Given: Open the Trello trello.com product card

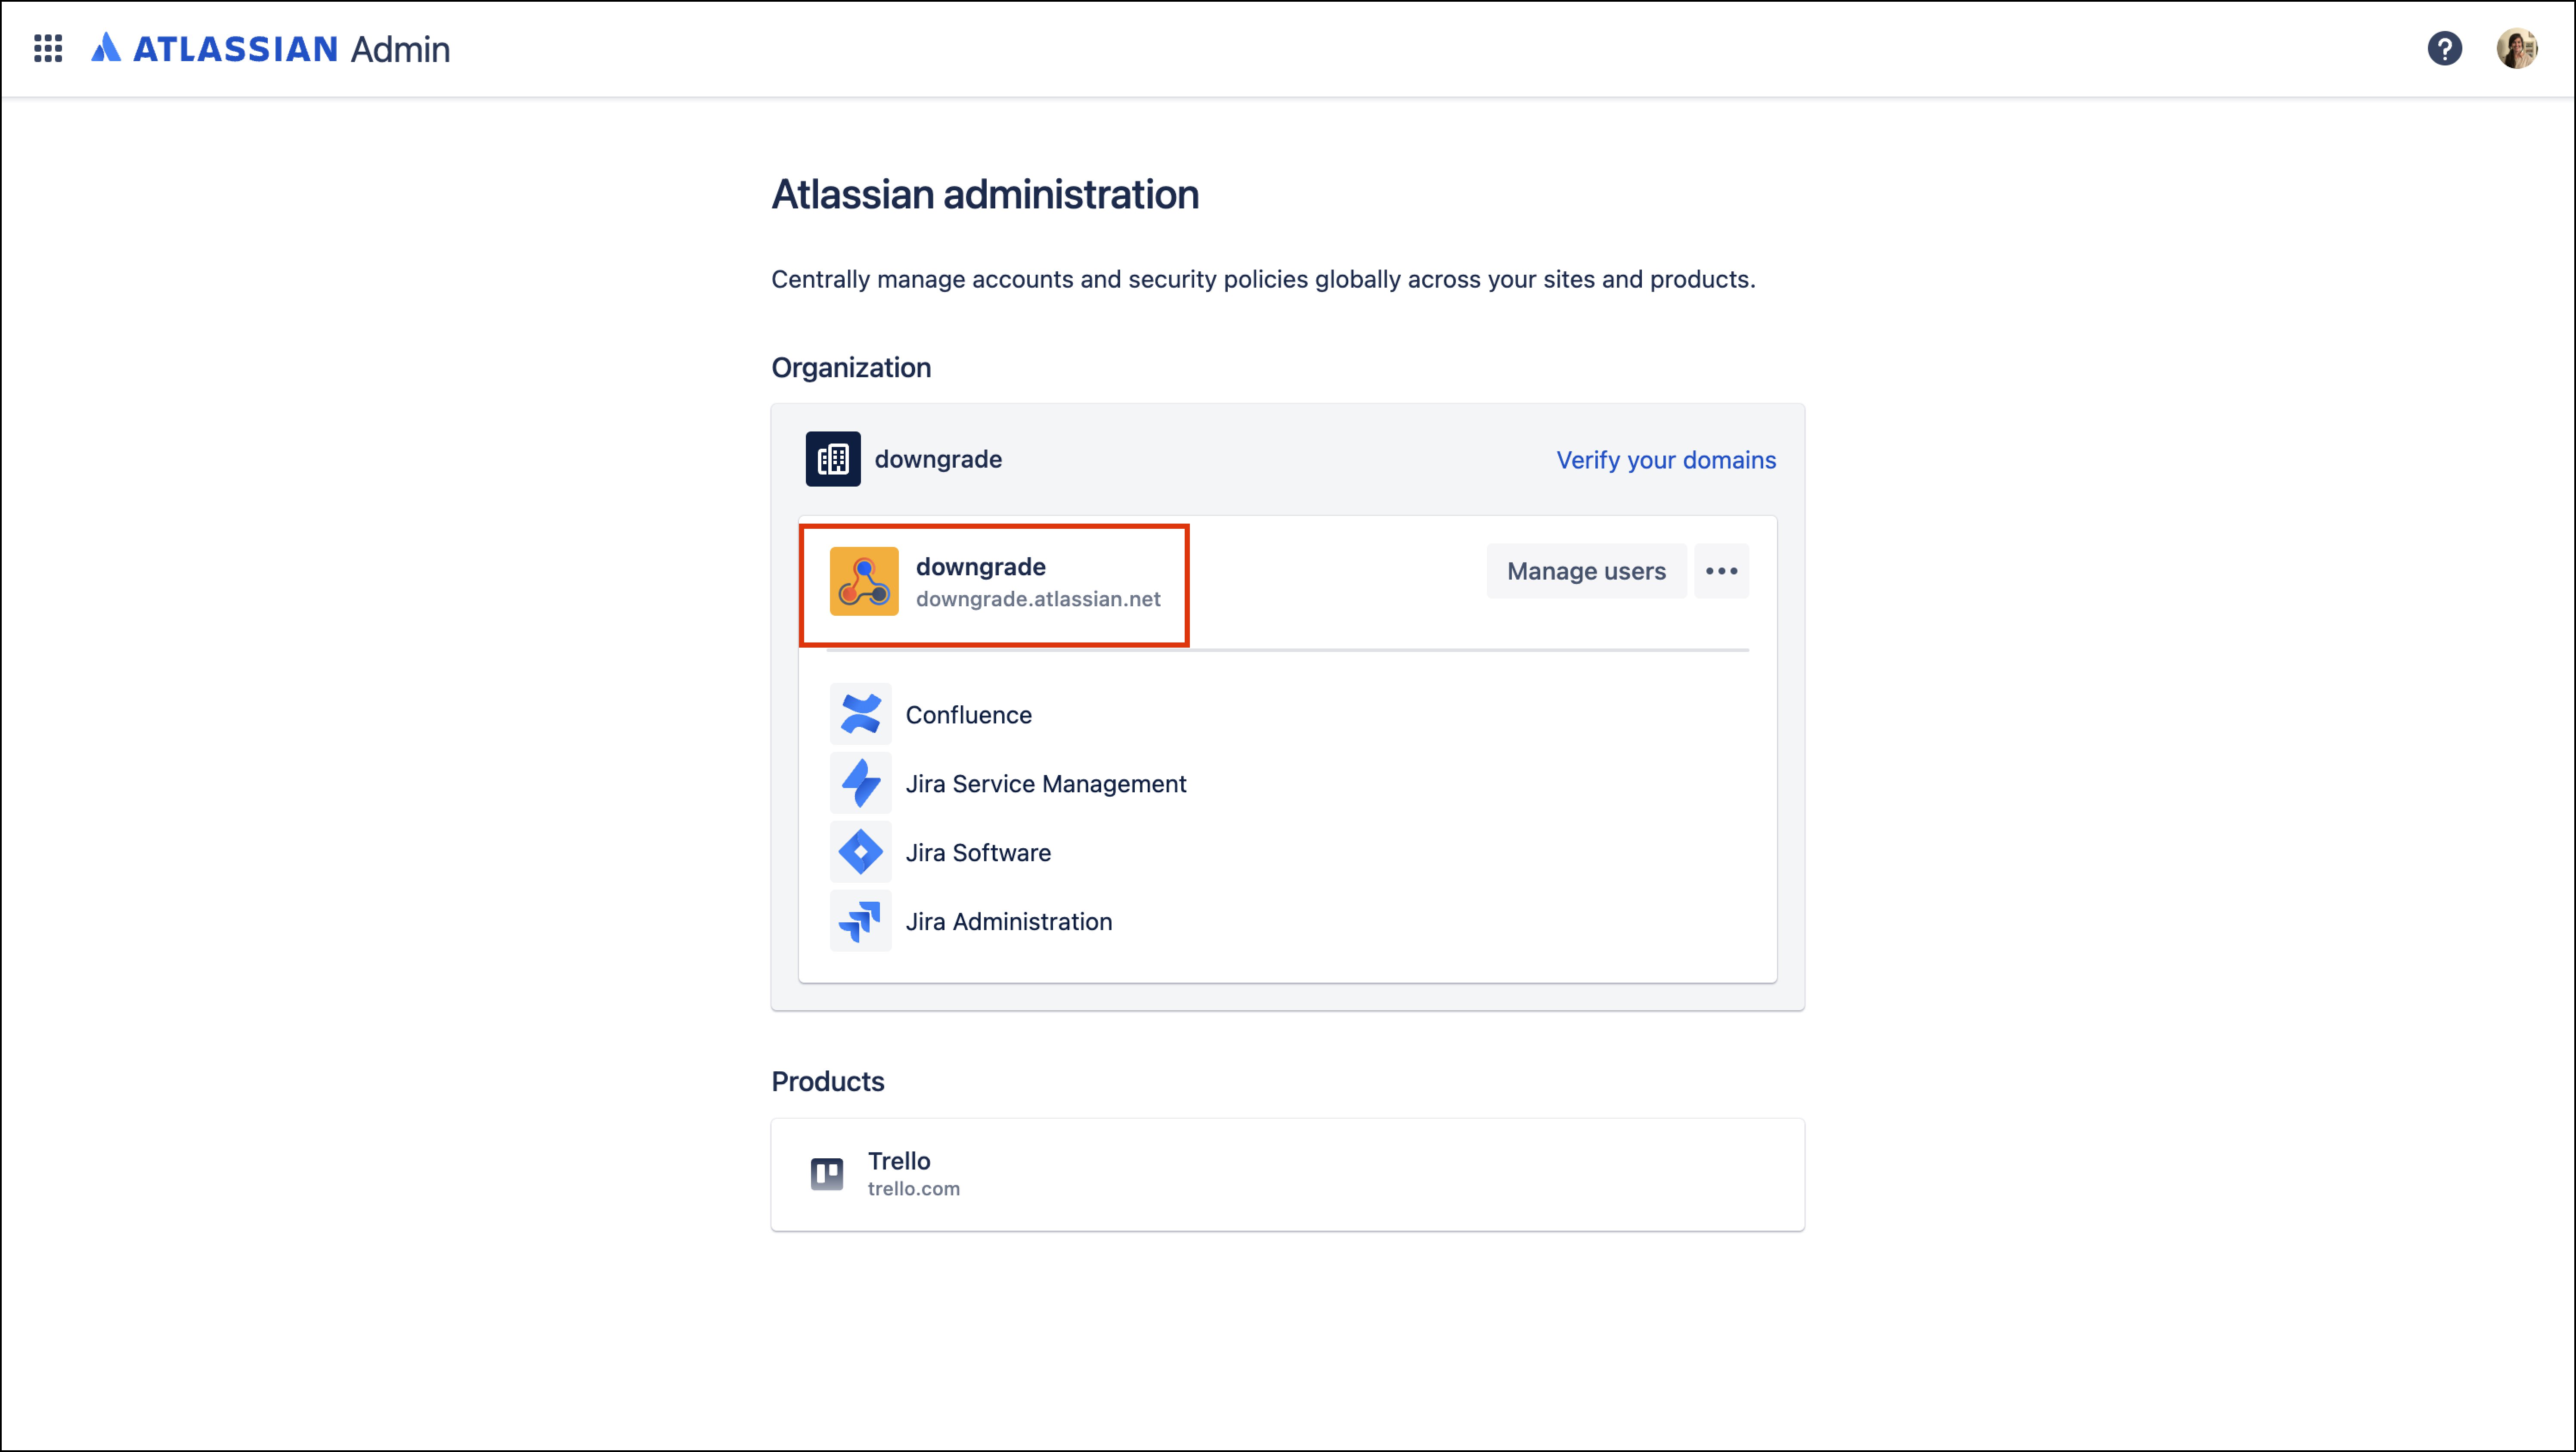Looking at the screenshot, I should pos(1287,1174).
